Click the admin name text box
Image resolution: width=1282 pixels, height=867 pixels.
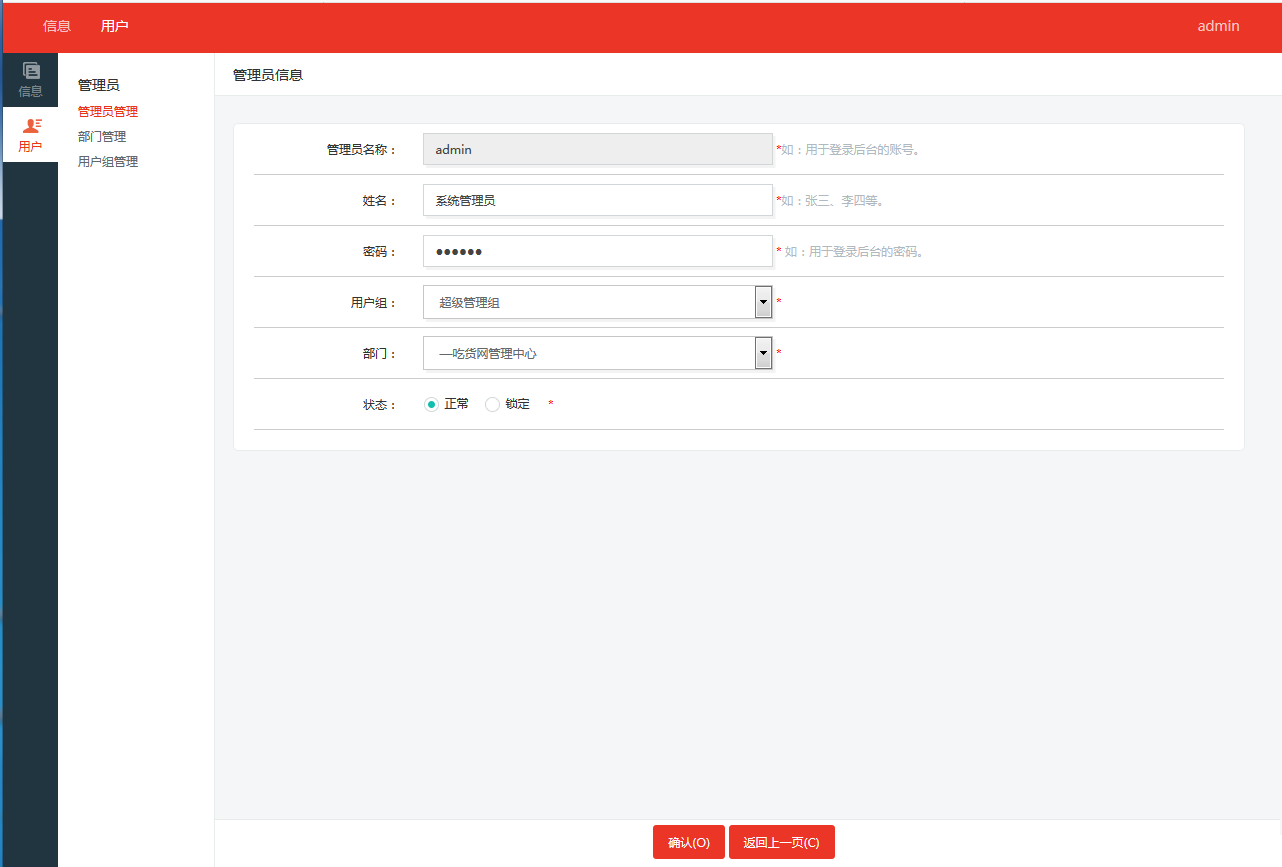(597, 148)
